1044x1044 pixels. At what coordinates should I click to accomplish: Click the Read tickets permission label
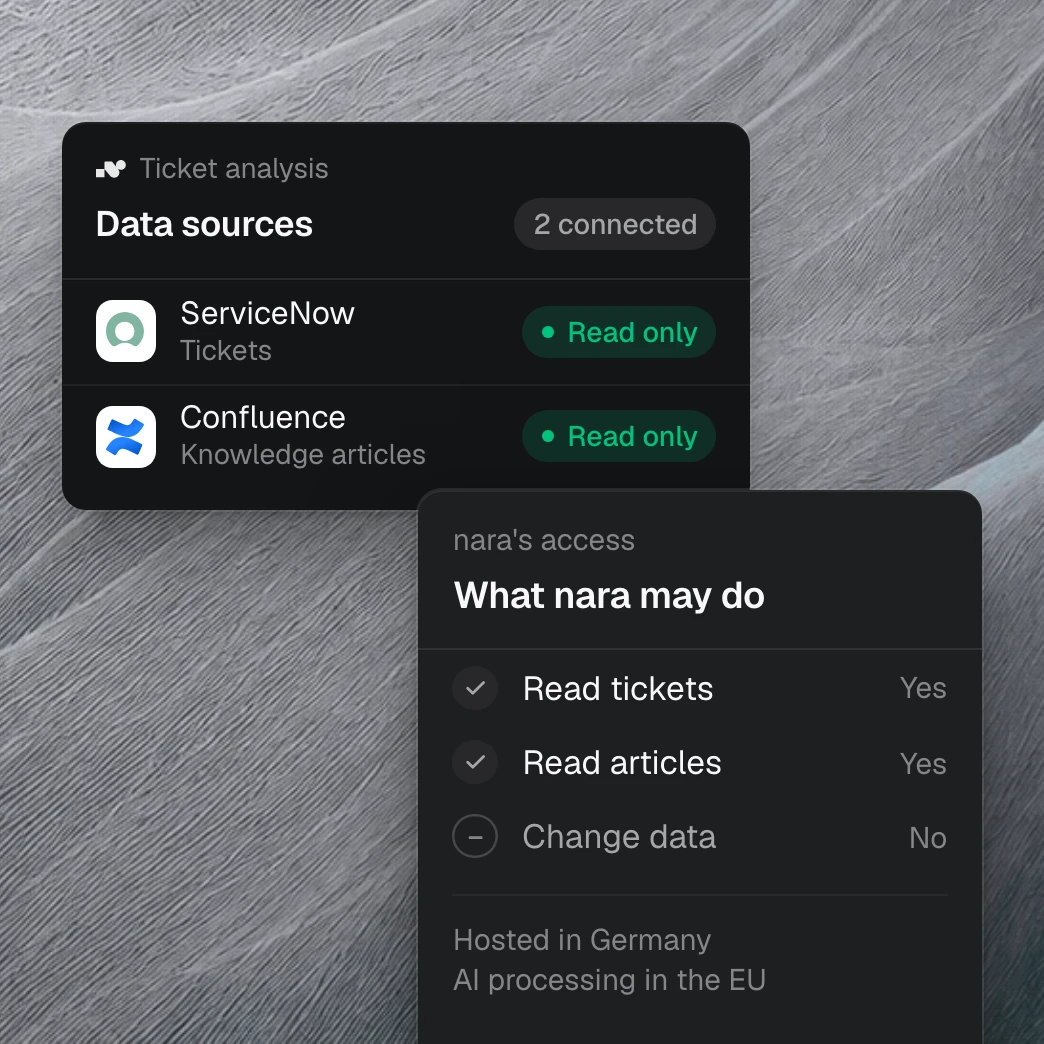pos(618,688)
